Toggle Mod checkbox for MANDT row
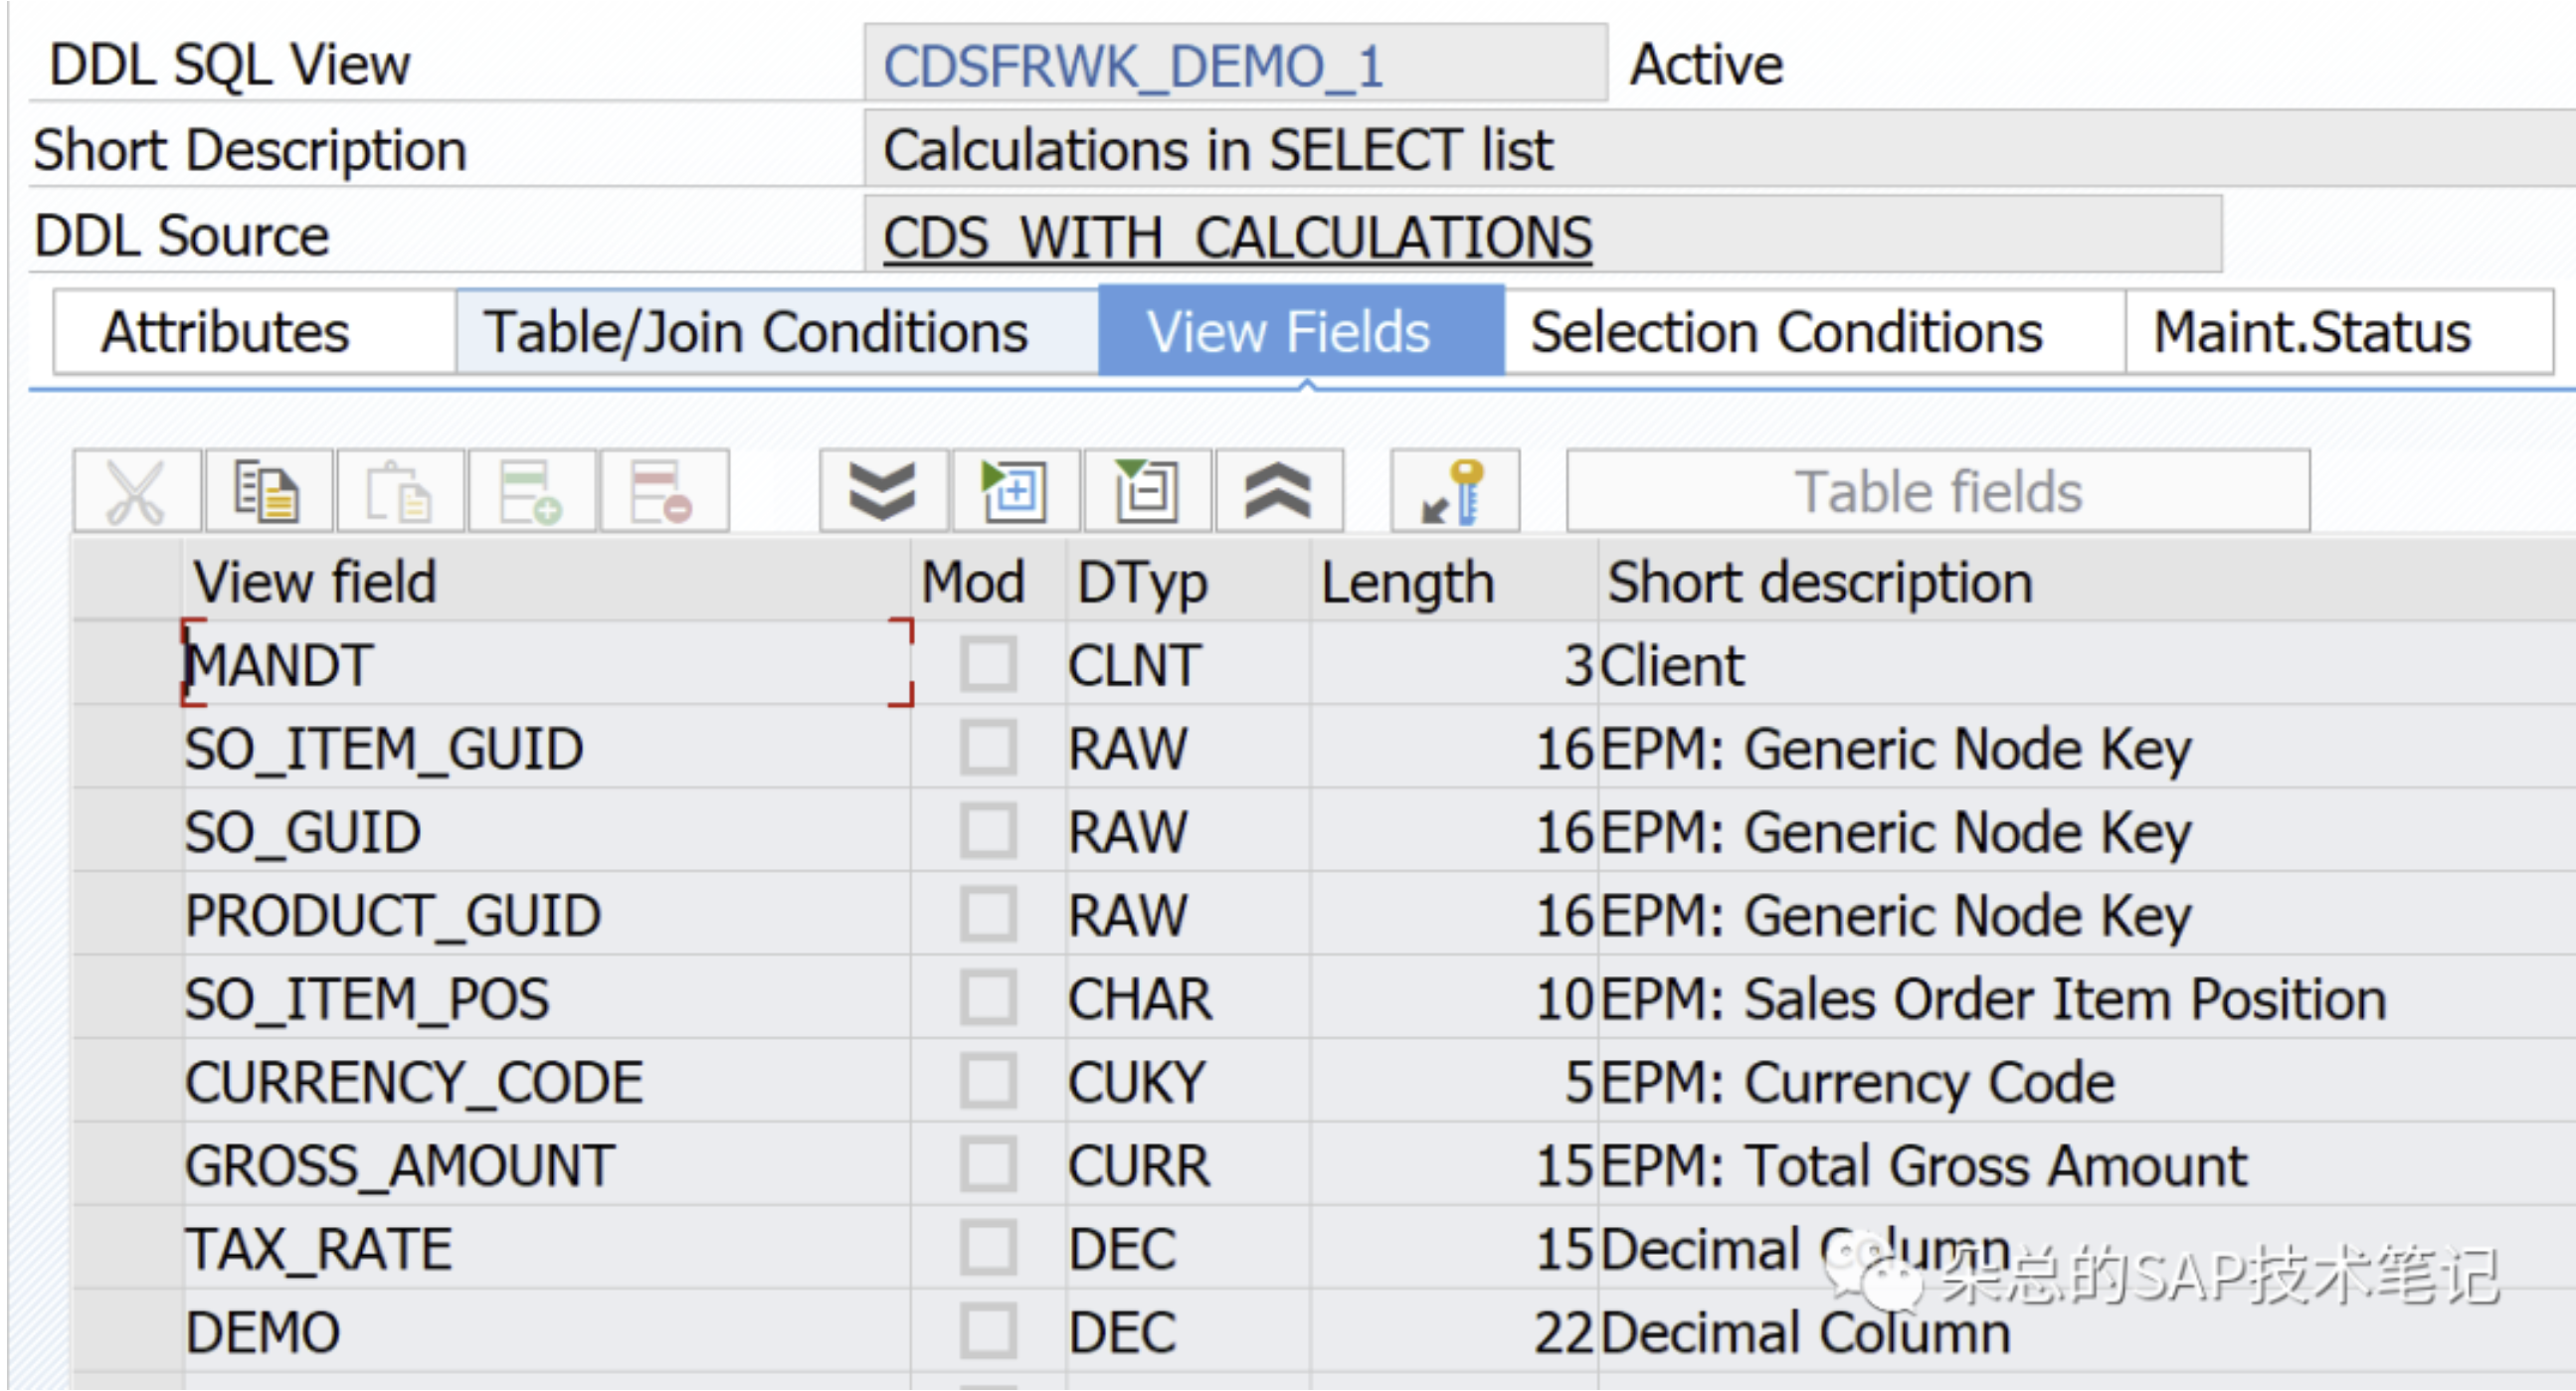Screen dimensions: 2576x1391 click(x=988, y=664)
